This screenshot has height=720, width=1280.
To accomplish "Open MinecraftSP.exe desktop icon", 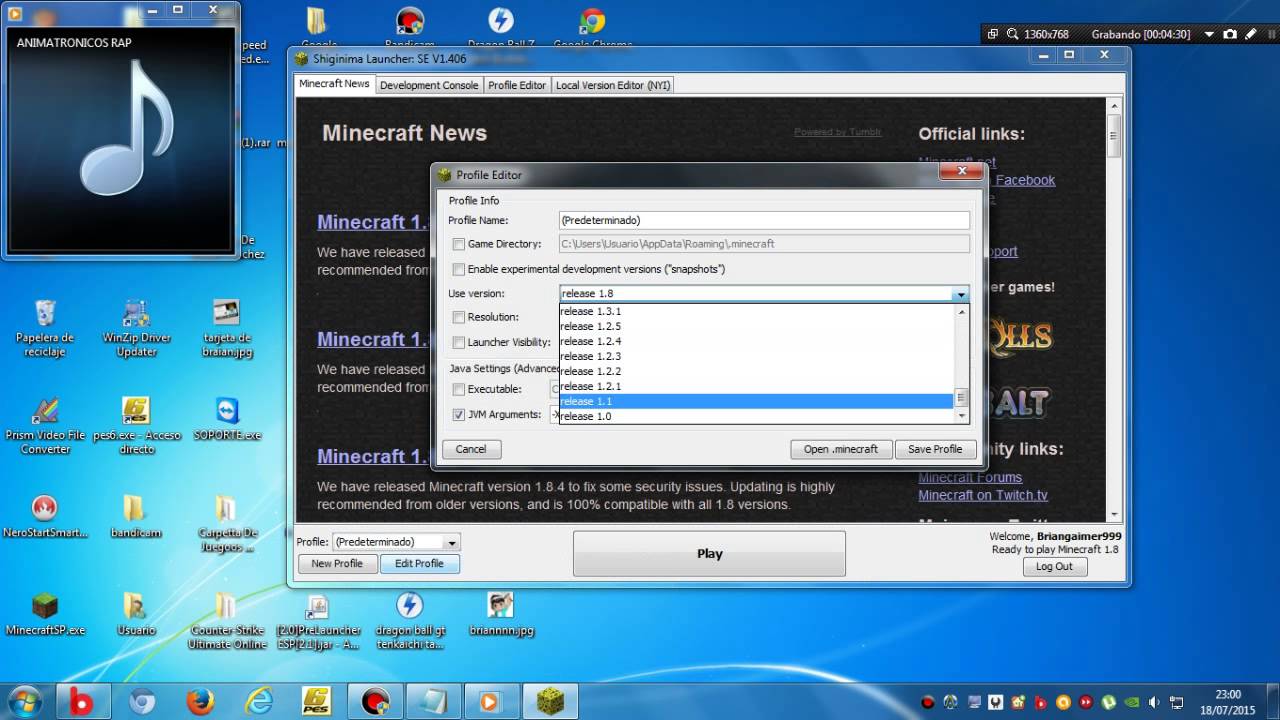I will click(x=45, y=614).
